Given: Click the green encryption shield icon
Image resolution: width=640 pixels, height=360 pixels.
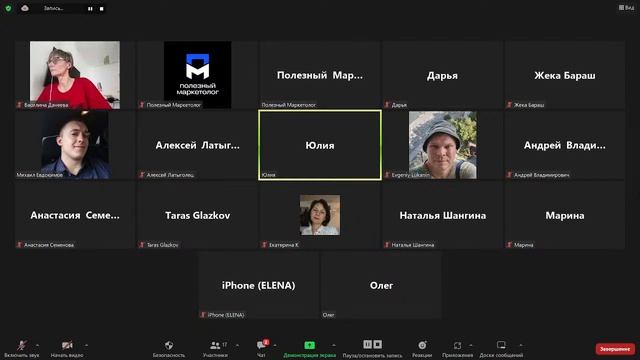Looking at the screenshot, I should tap(8, 8).
